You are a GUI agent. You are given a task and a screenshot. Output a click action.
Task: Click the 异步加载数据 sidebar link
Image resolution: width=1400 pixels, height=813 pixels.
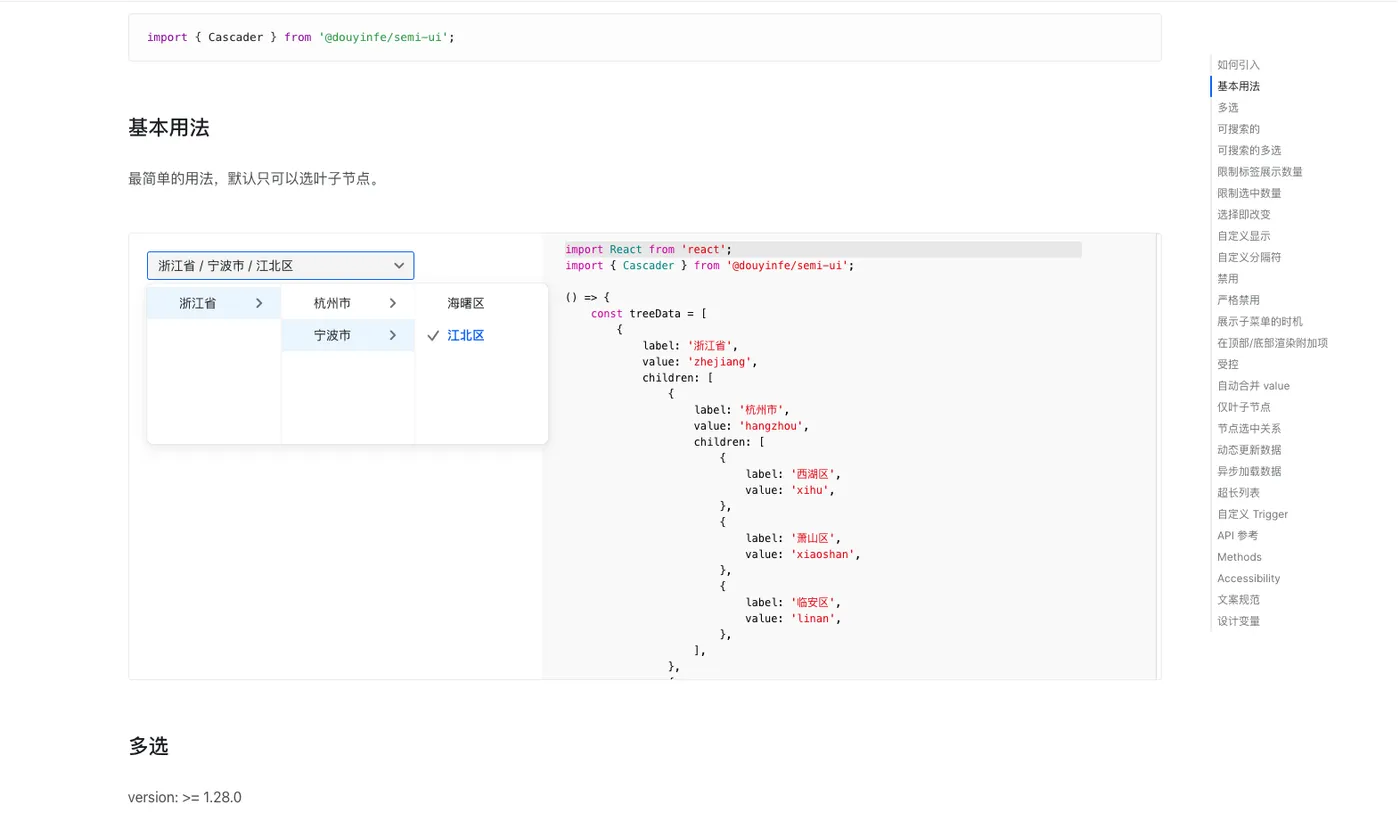coord(1249,471)
